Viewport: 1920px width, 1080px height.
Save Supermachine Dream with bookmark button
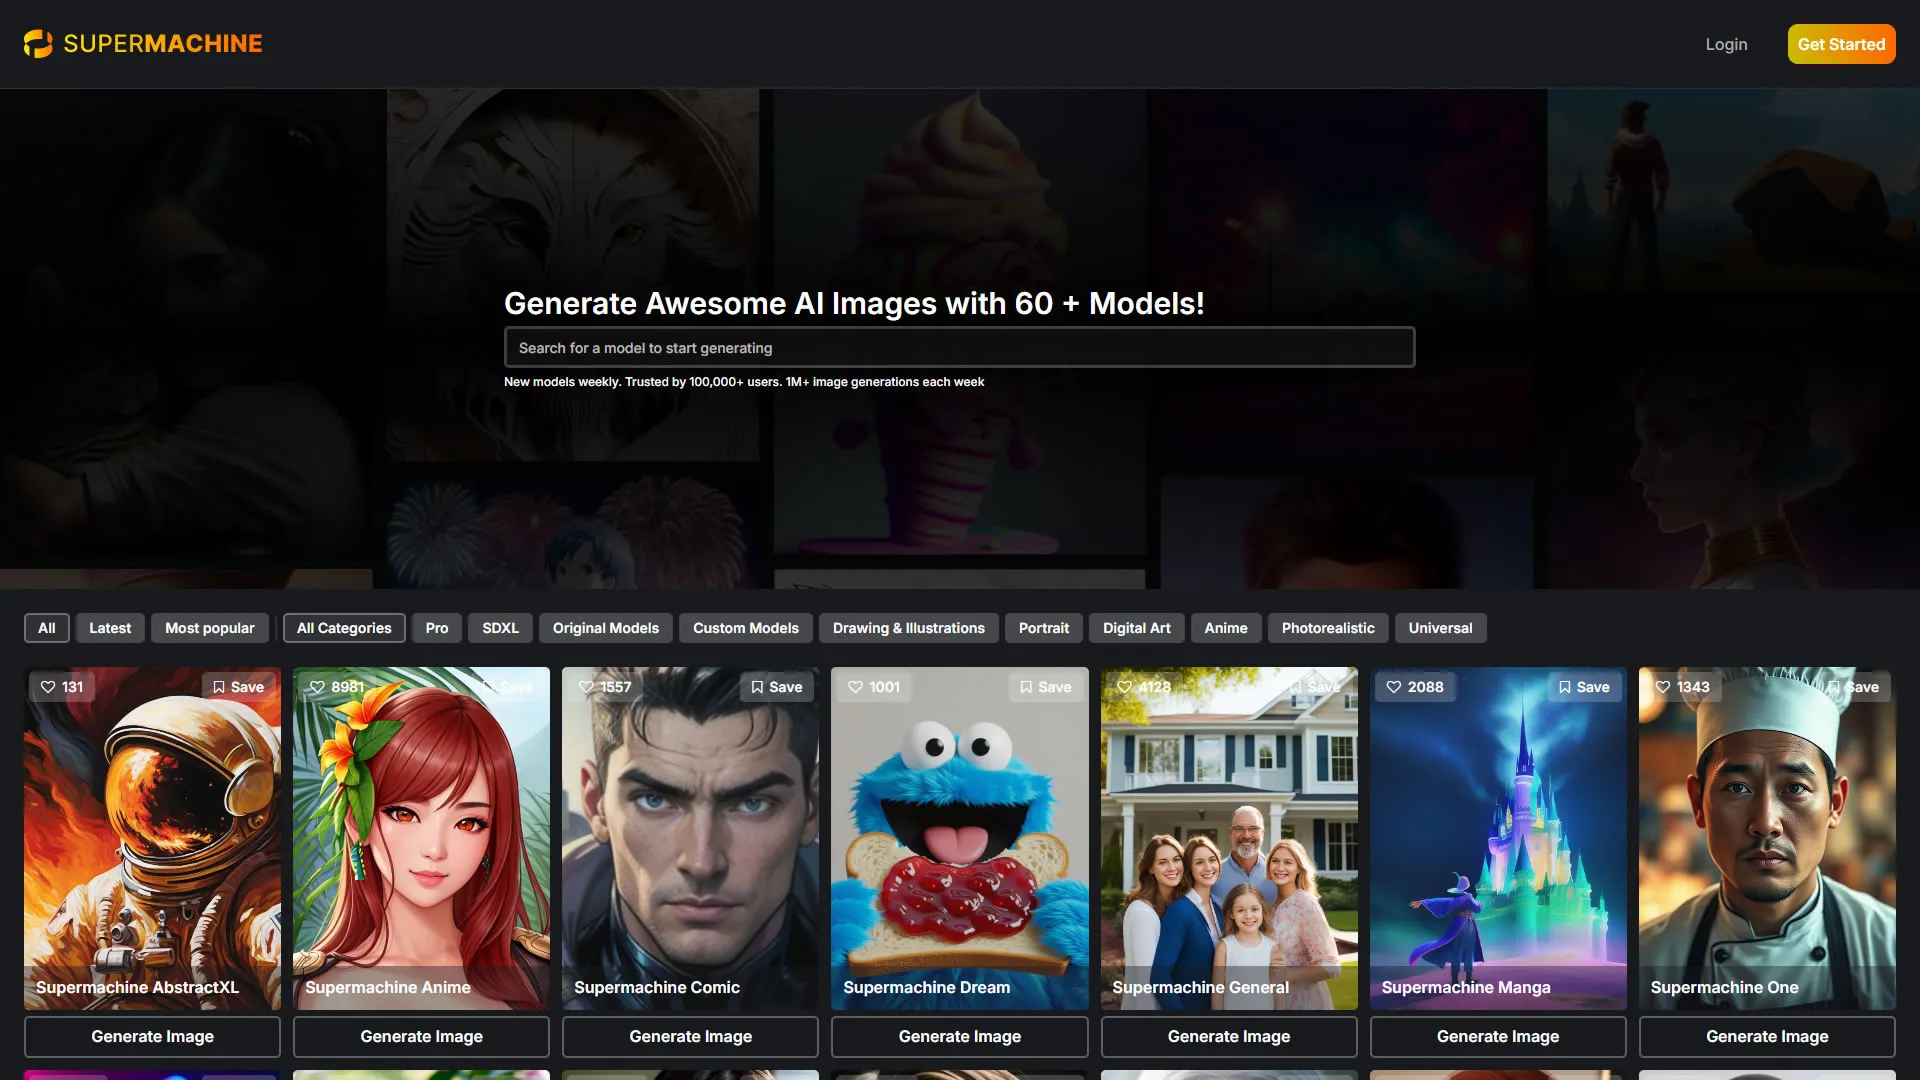[x=1045, y=687]
